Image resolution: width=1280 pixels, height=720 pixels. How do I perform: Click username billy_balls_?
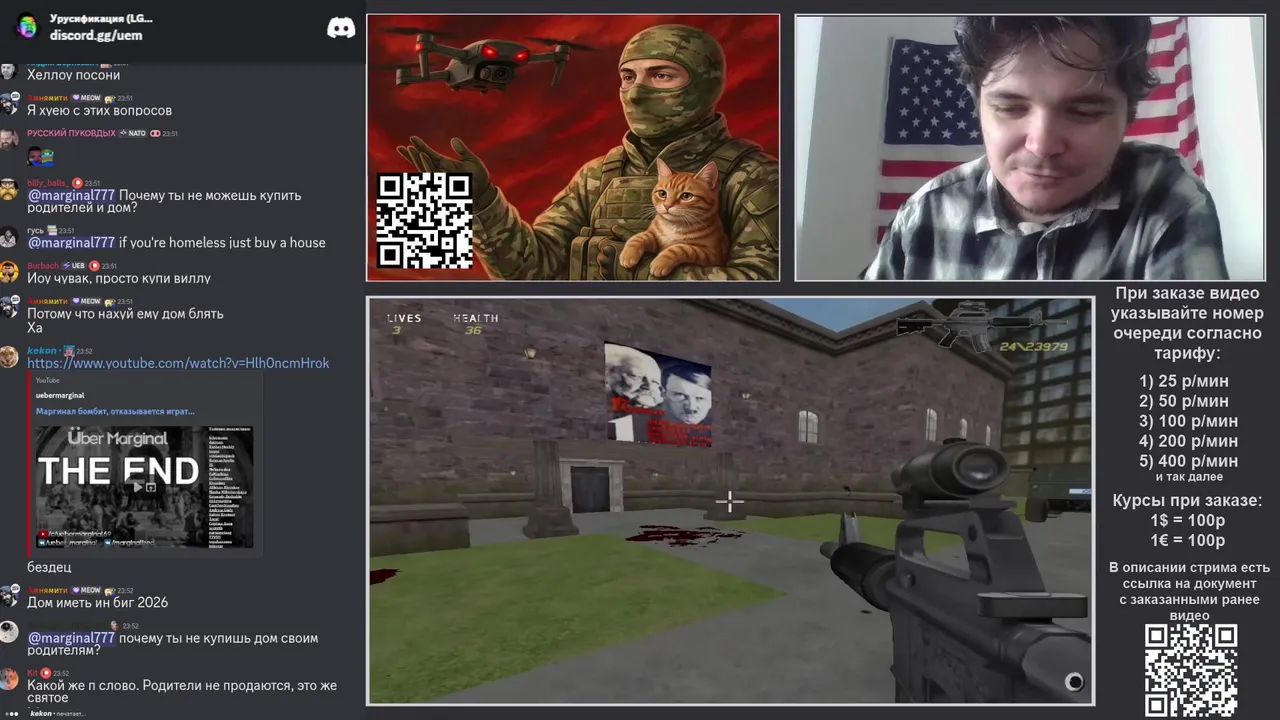[47, 183]
